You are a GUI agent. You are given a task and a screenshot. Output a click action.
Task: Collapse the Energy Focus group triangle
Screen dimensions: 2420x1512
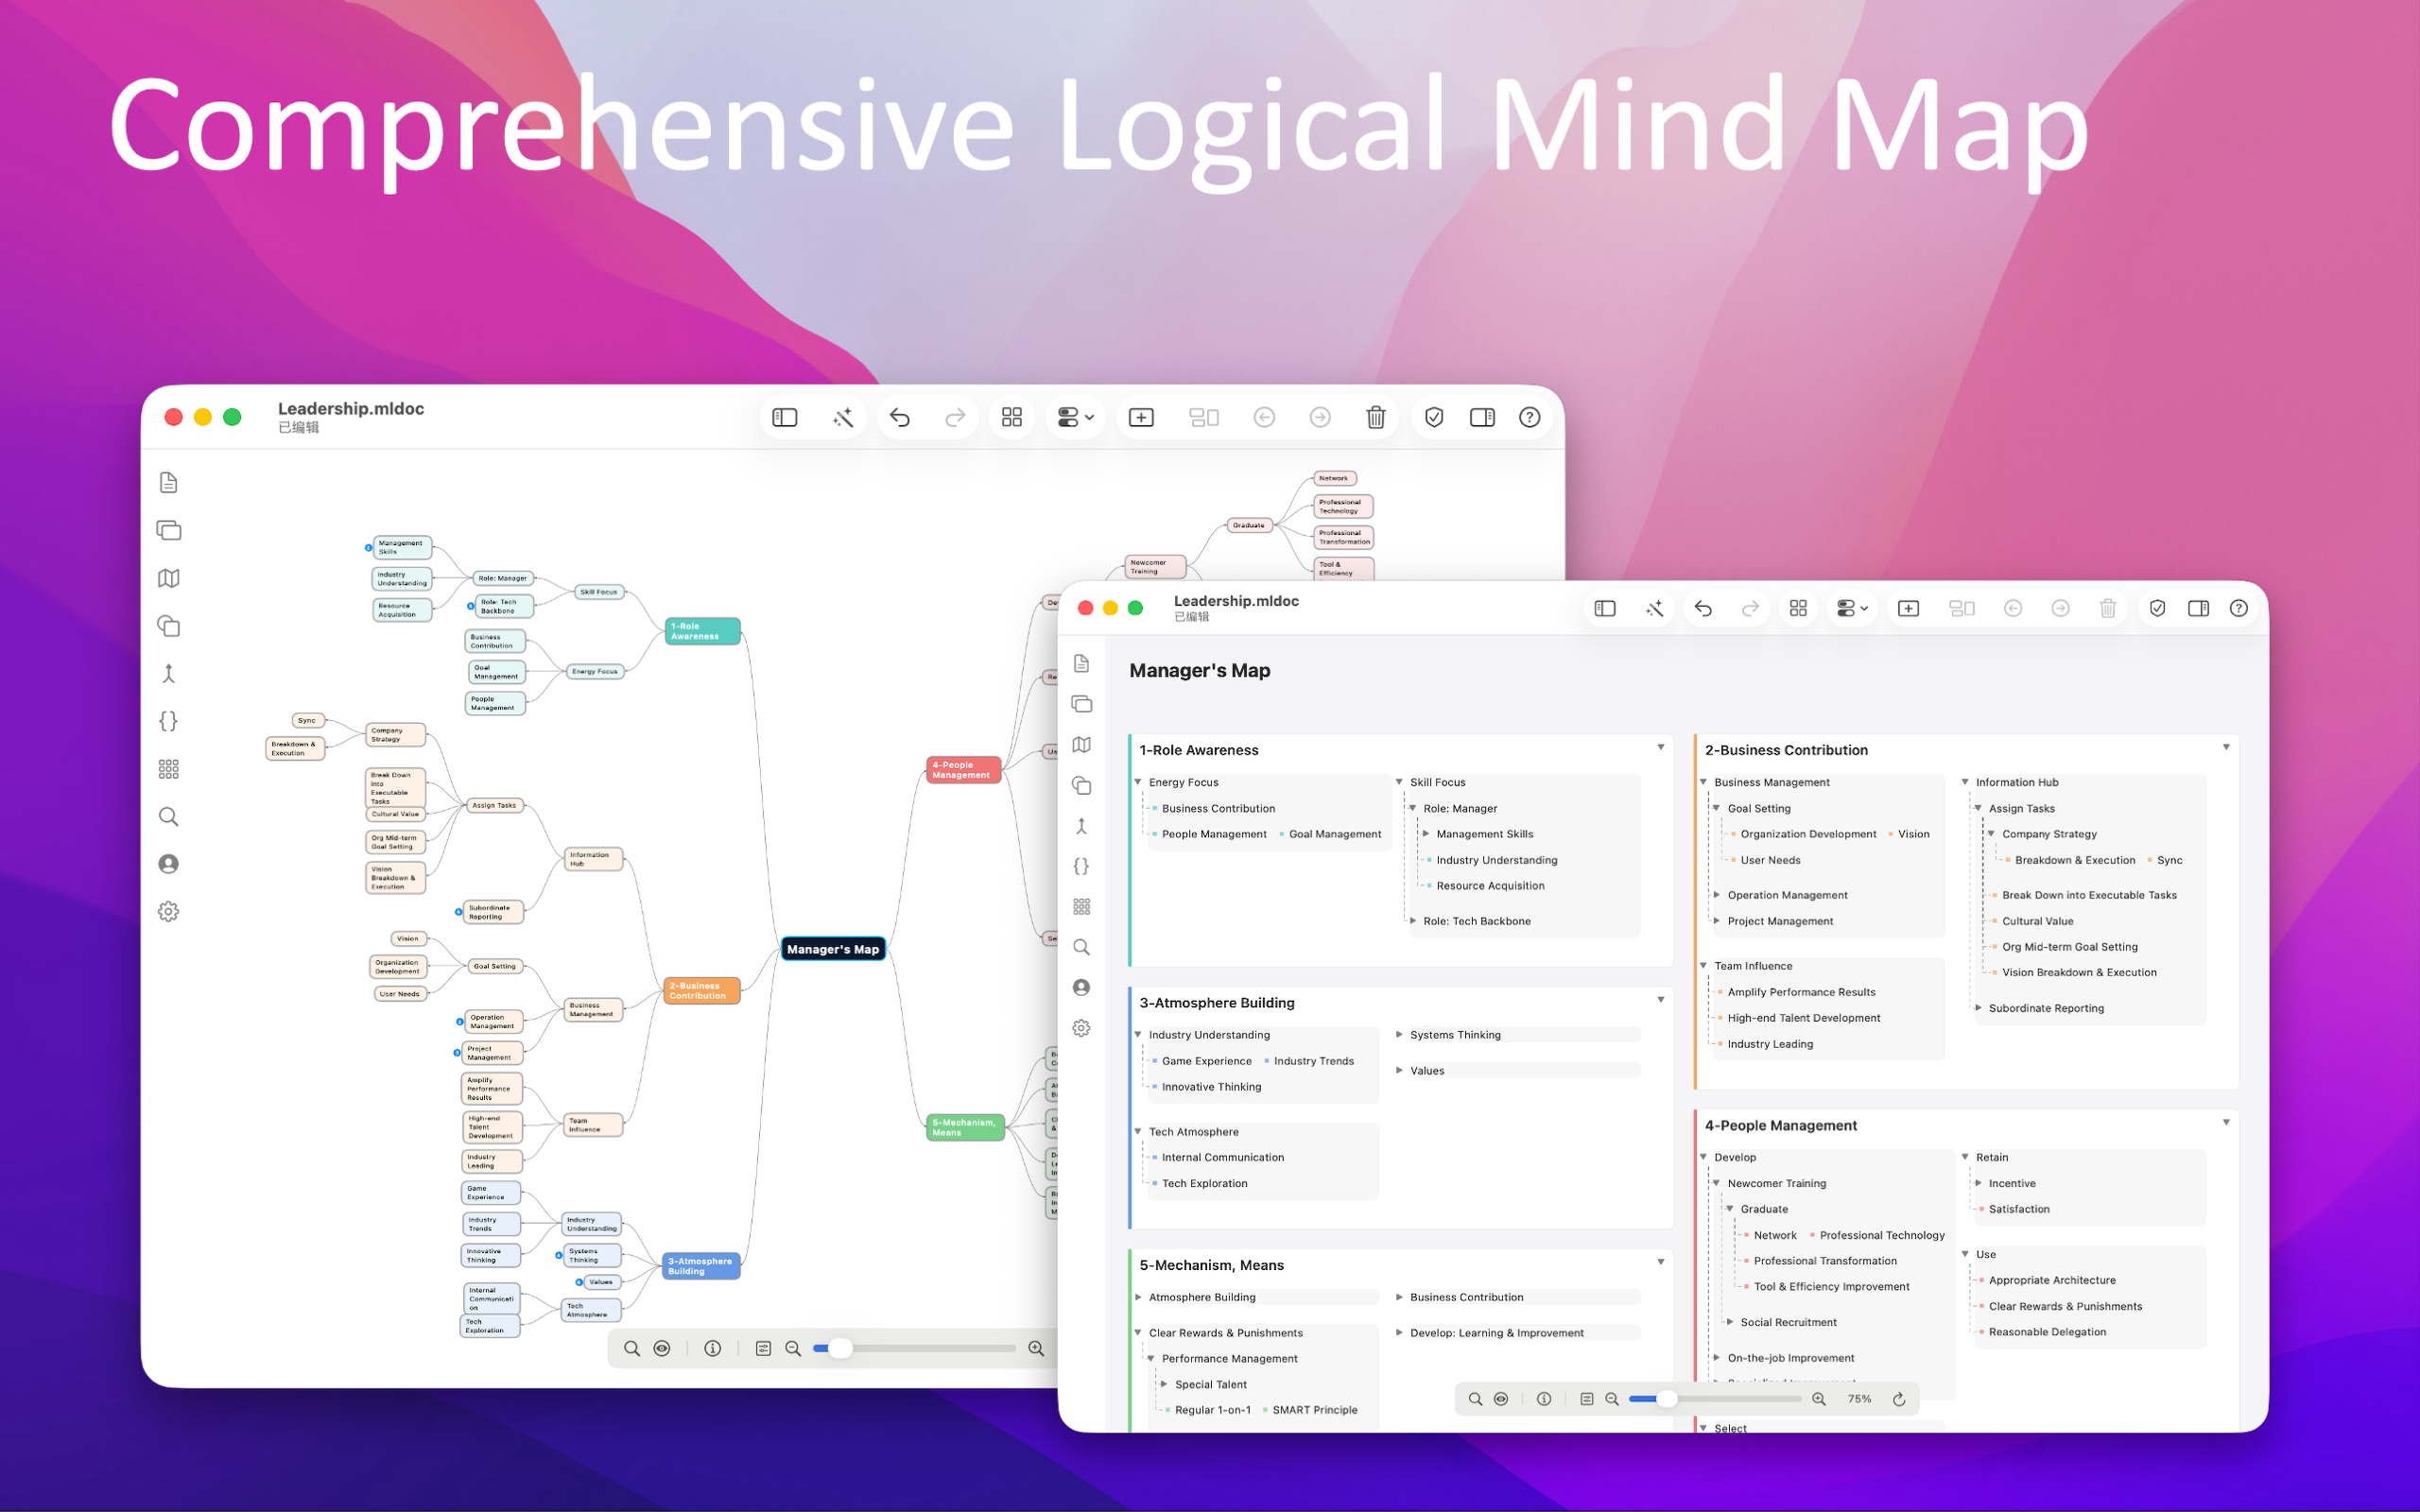click(x=1138, y=782)
